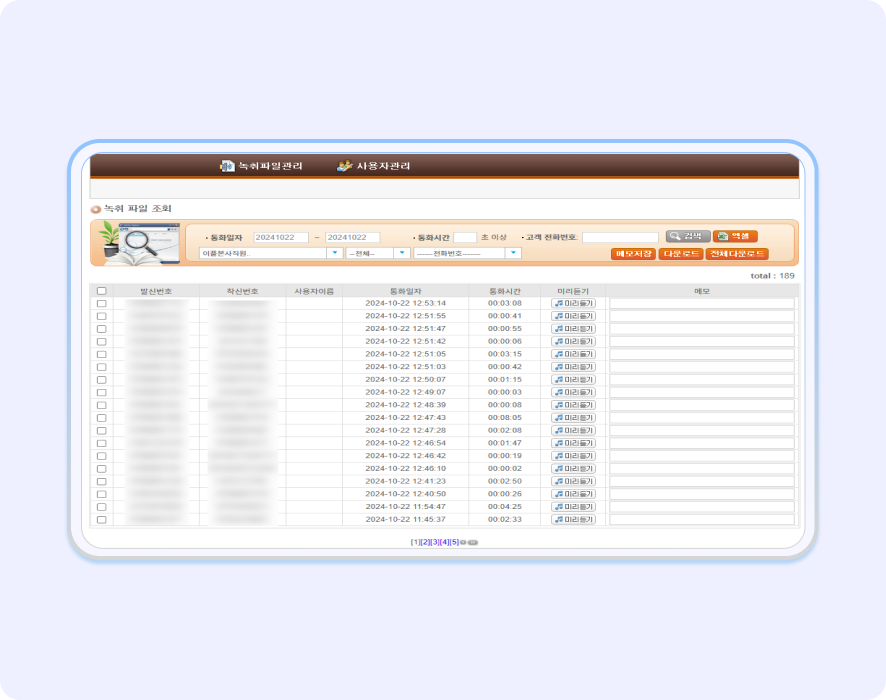
Task: Check the row for 12:46:54 call
Action: tap(101, 443)
